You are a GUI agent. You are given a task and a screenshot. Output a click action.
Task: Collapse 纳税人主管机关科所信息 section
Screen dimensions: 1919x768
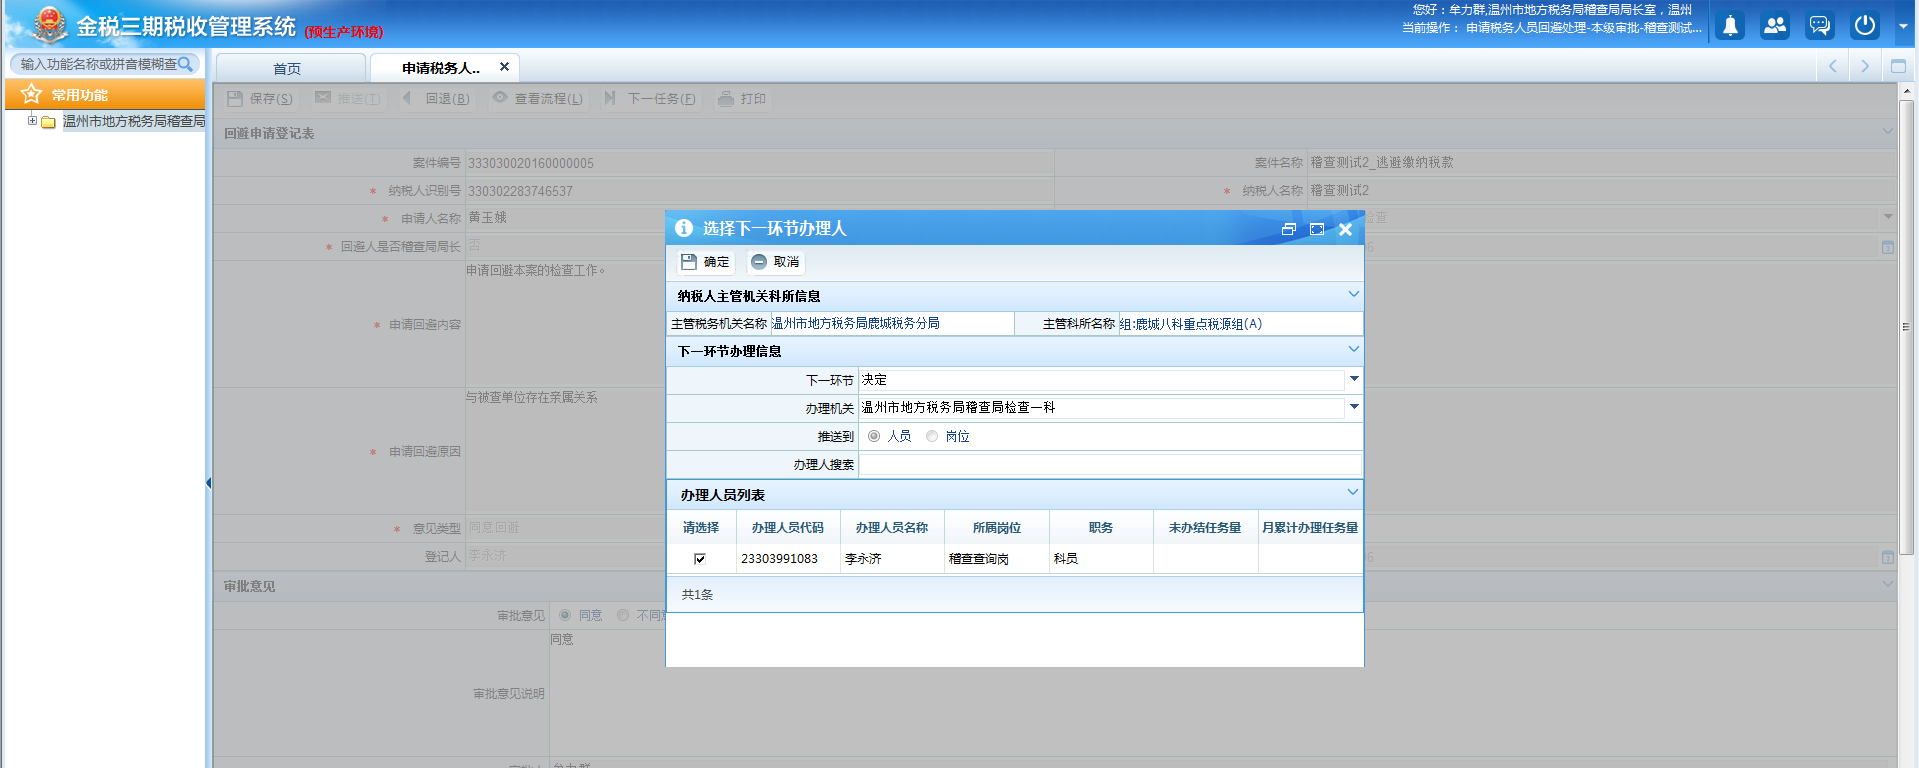click(1353, 294)
